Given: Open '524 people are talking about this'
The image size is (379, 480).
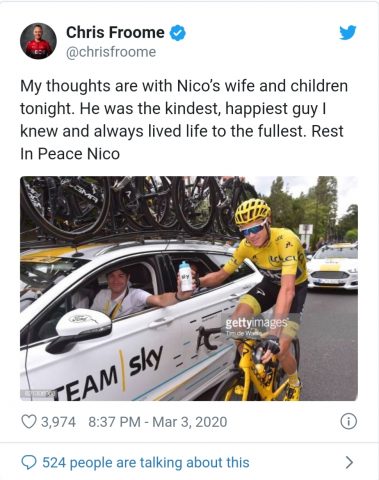Looking at the screenshot, I should [146, 463].
